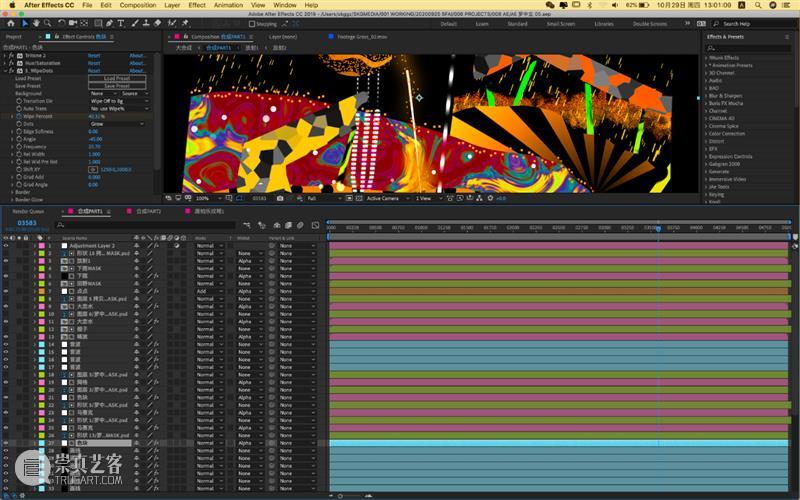Open the Composition menu
This screenshot has width=800, height=500.
point(138,5)
